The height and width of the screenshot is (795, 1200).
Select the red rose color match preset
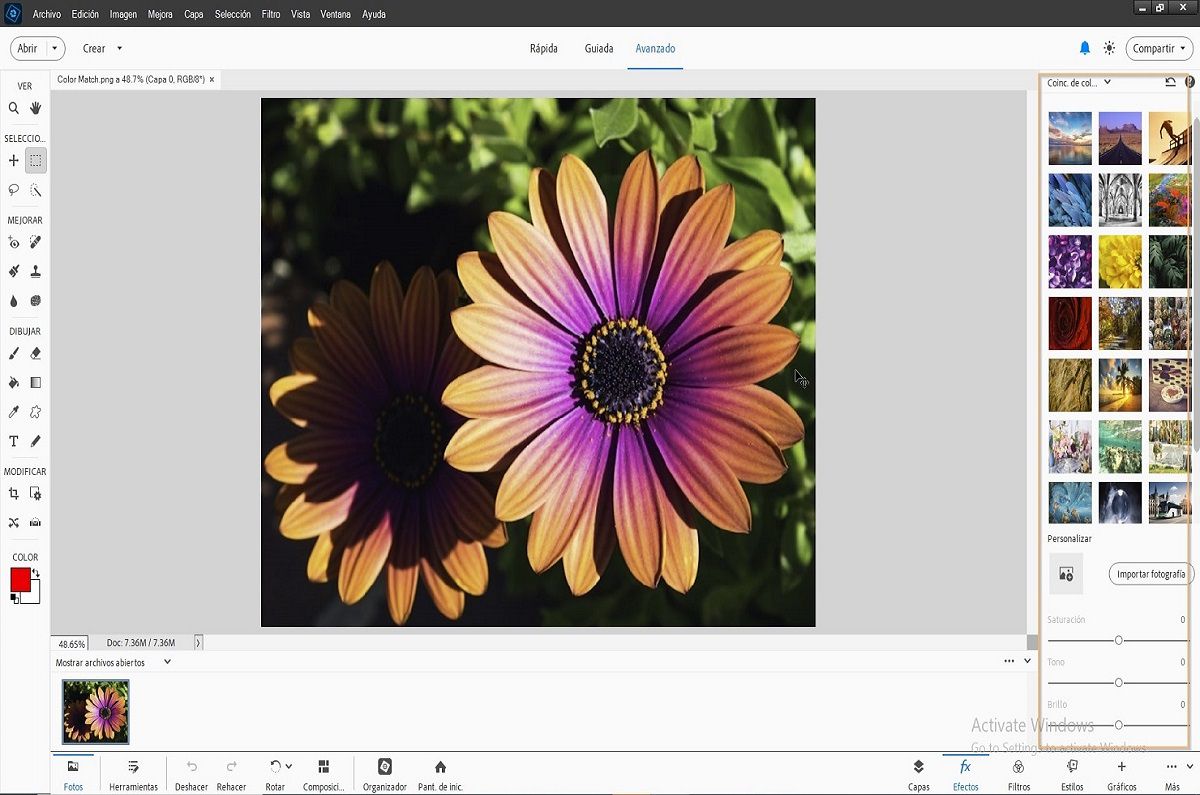pos(1070,323)
